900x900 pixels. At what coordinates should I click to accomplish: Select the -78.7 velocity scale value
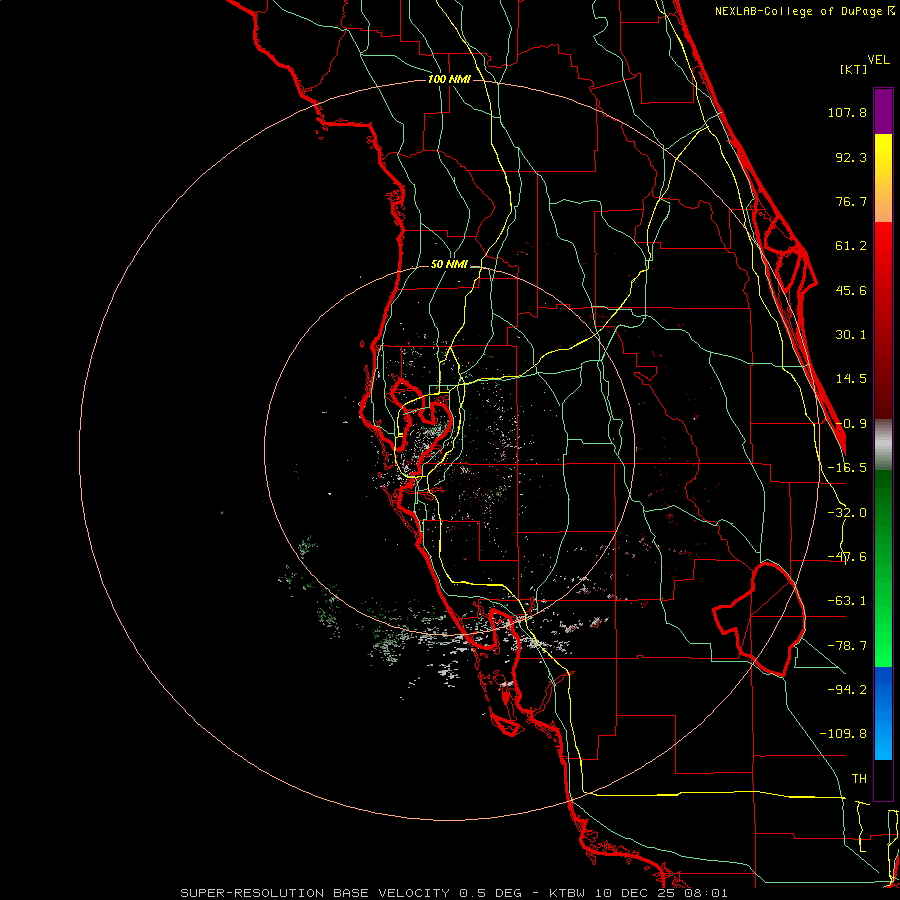pyautogui.click(x=847, y=646)
